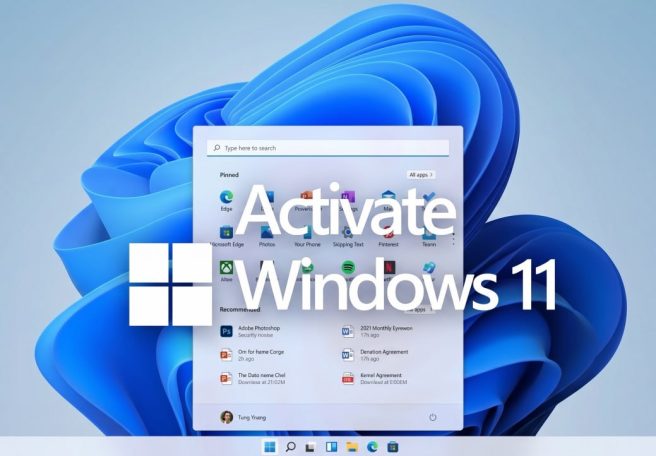Open the Microsoft Store pinned tile

click(226, 236)
